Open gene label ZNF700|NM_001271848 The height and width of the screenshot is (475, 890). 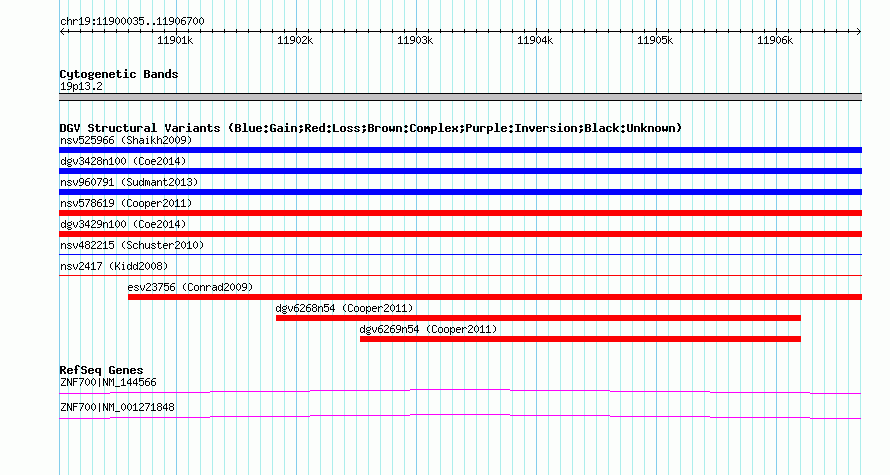117,407
